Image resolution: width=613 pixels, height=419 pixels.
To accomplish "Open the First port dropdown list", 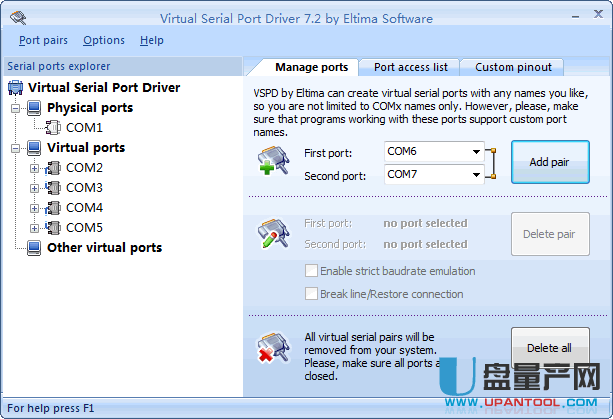I will 475,152.
